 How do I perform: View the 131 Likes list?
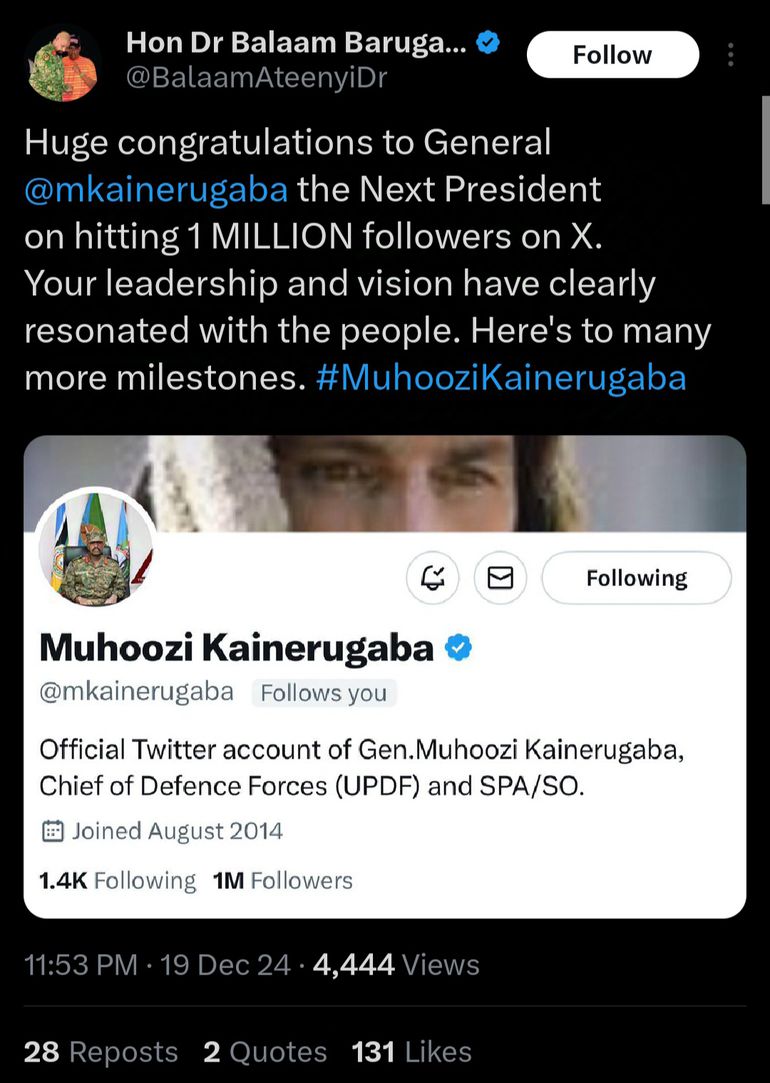(x=411, y=1052)
